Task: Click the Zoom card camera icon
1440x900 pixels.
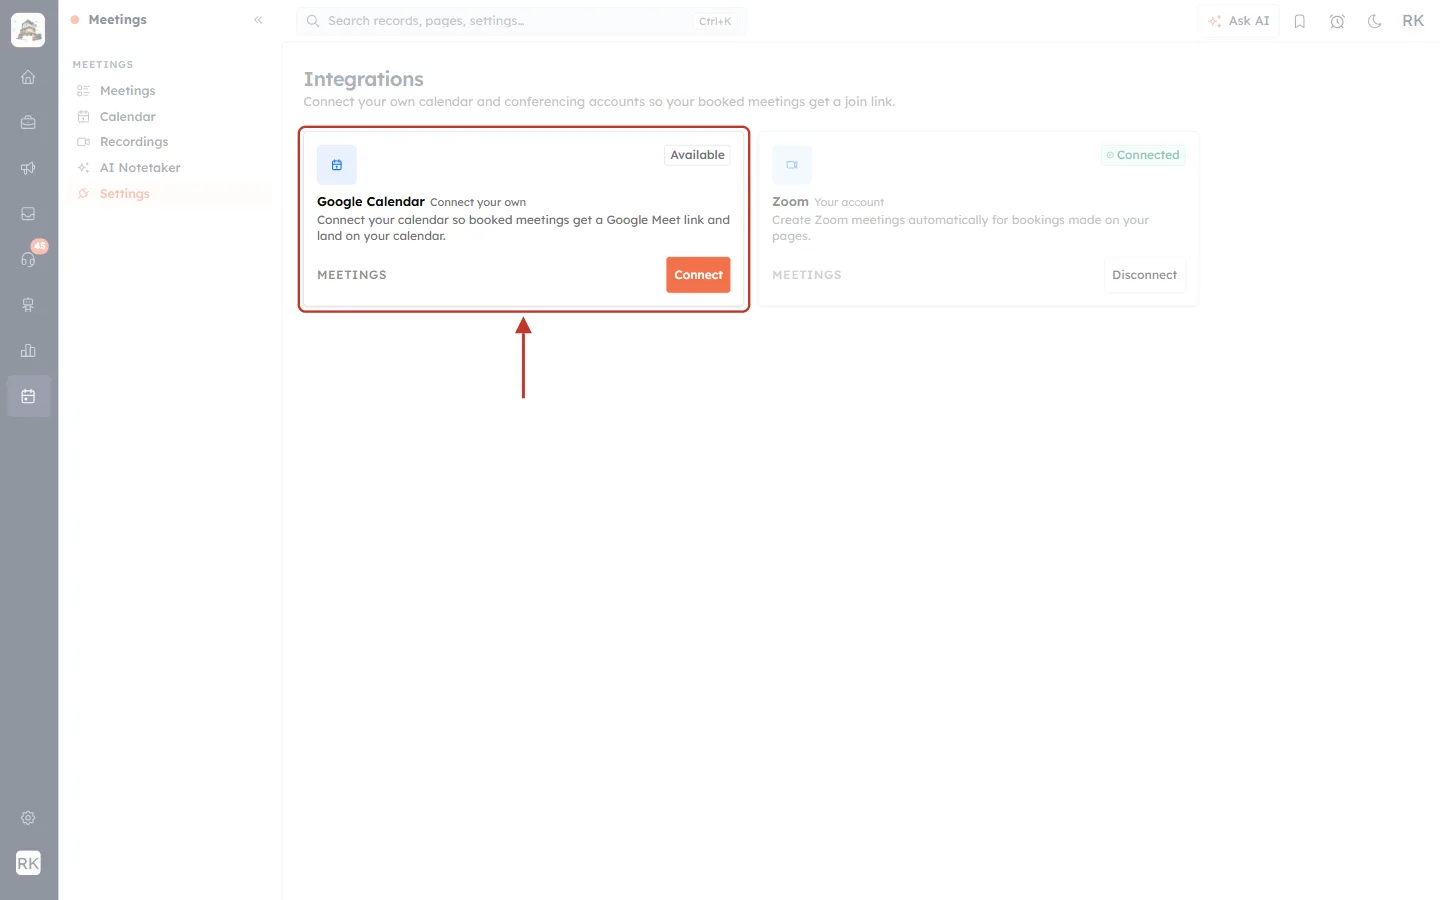Action: click(x=792, y=165)
